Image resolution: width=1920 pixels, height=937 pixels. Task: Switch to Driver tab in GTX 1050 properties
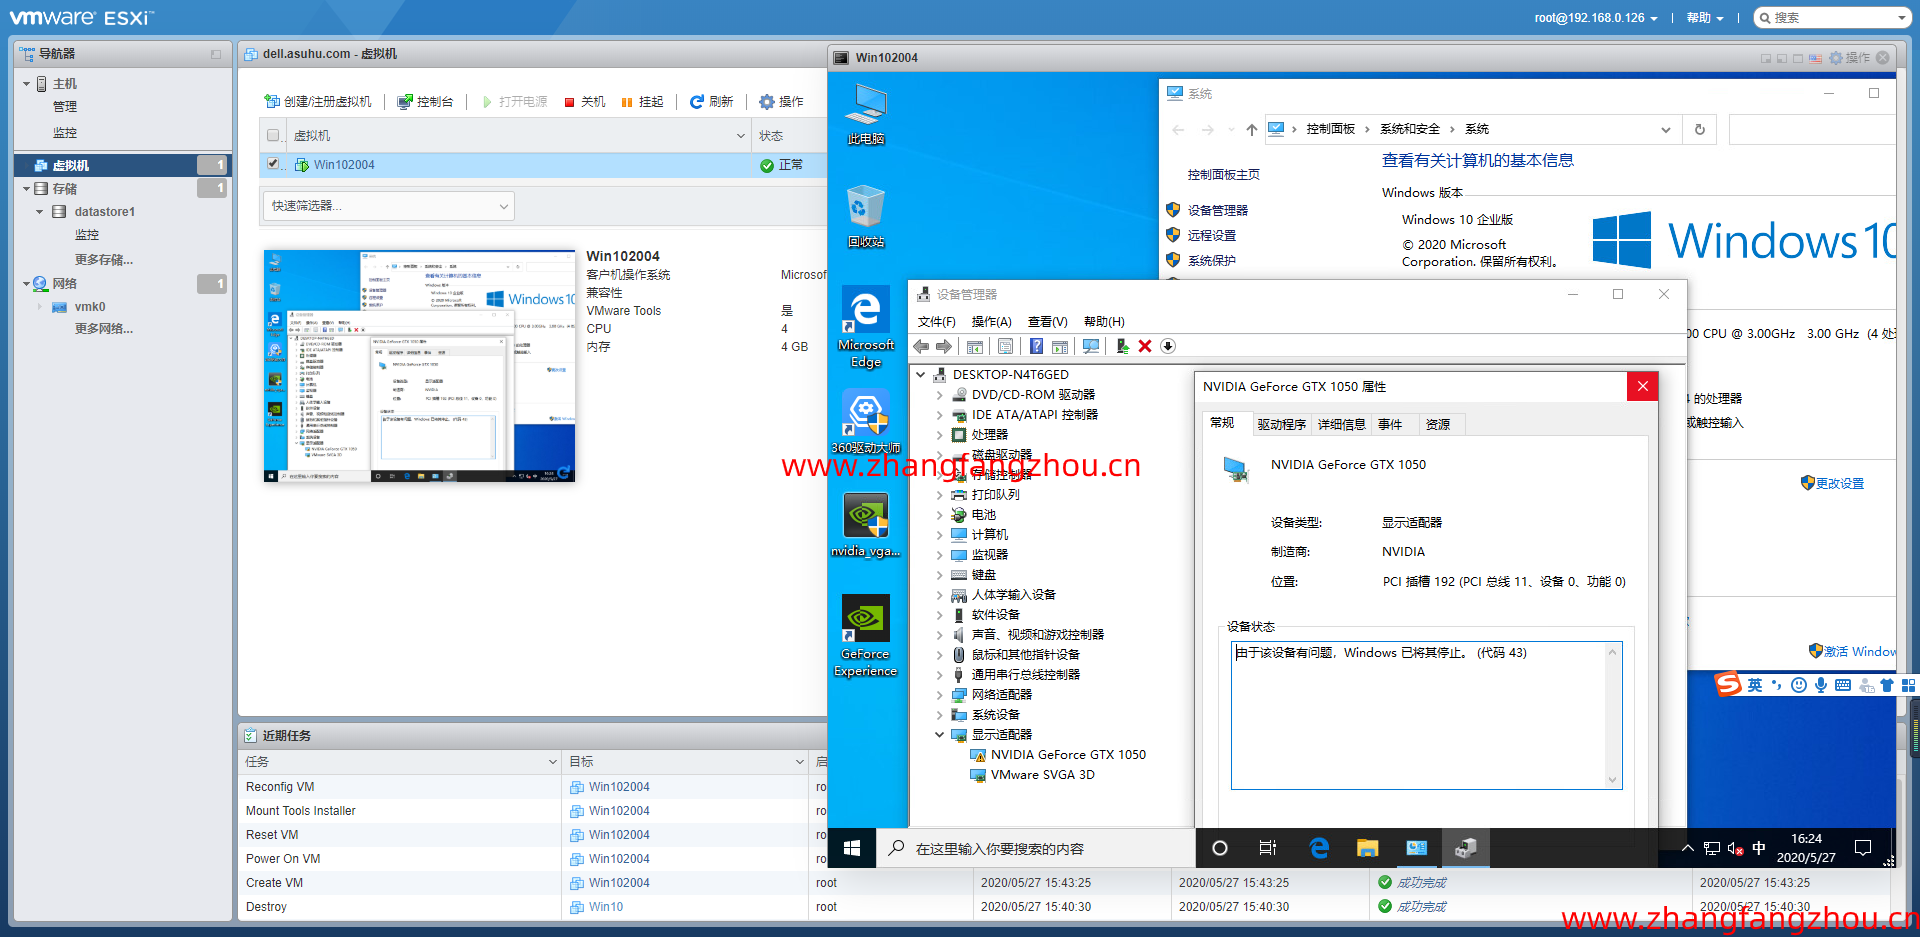(x=1282, y=425)
